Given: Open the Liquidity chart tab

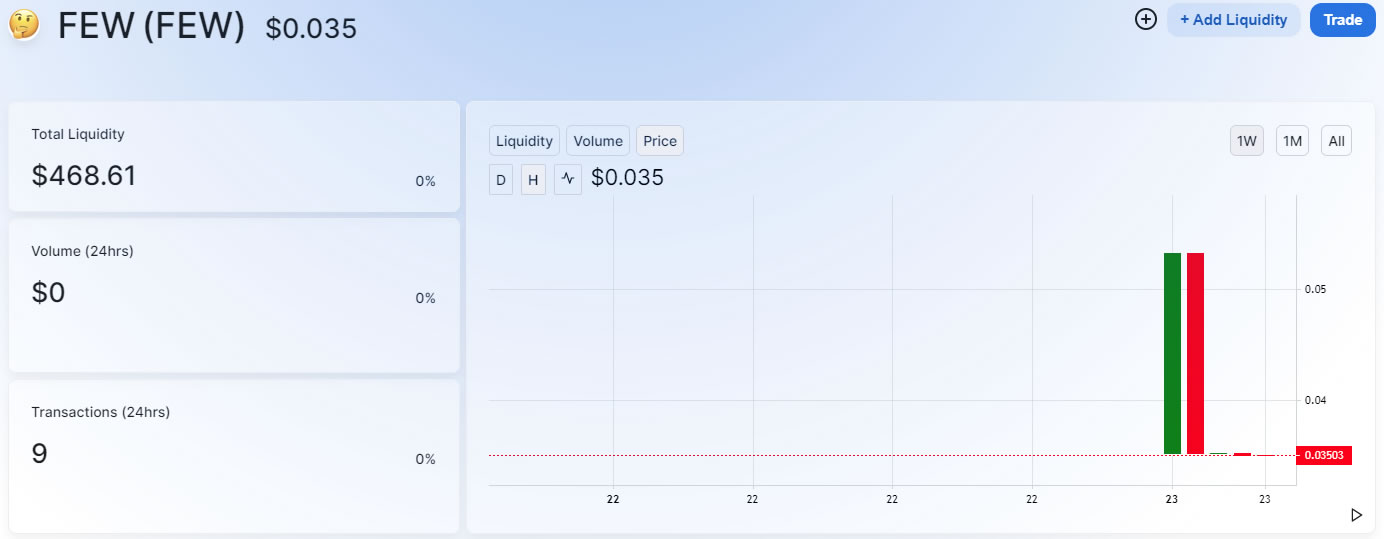Looking at the screenshot, I should click(524, 141).
